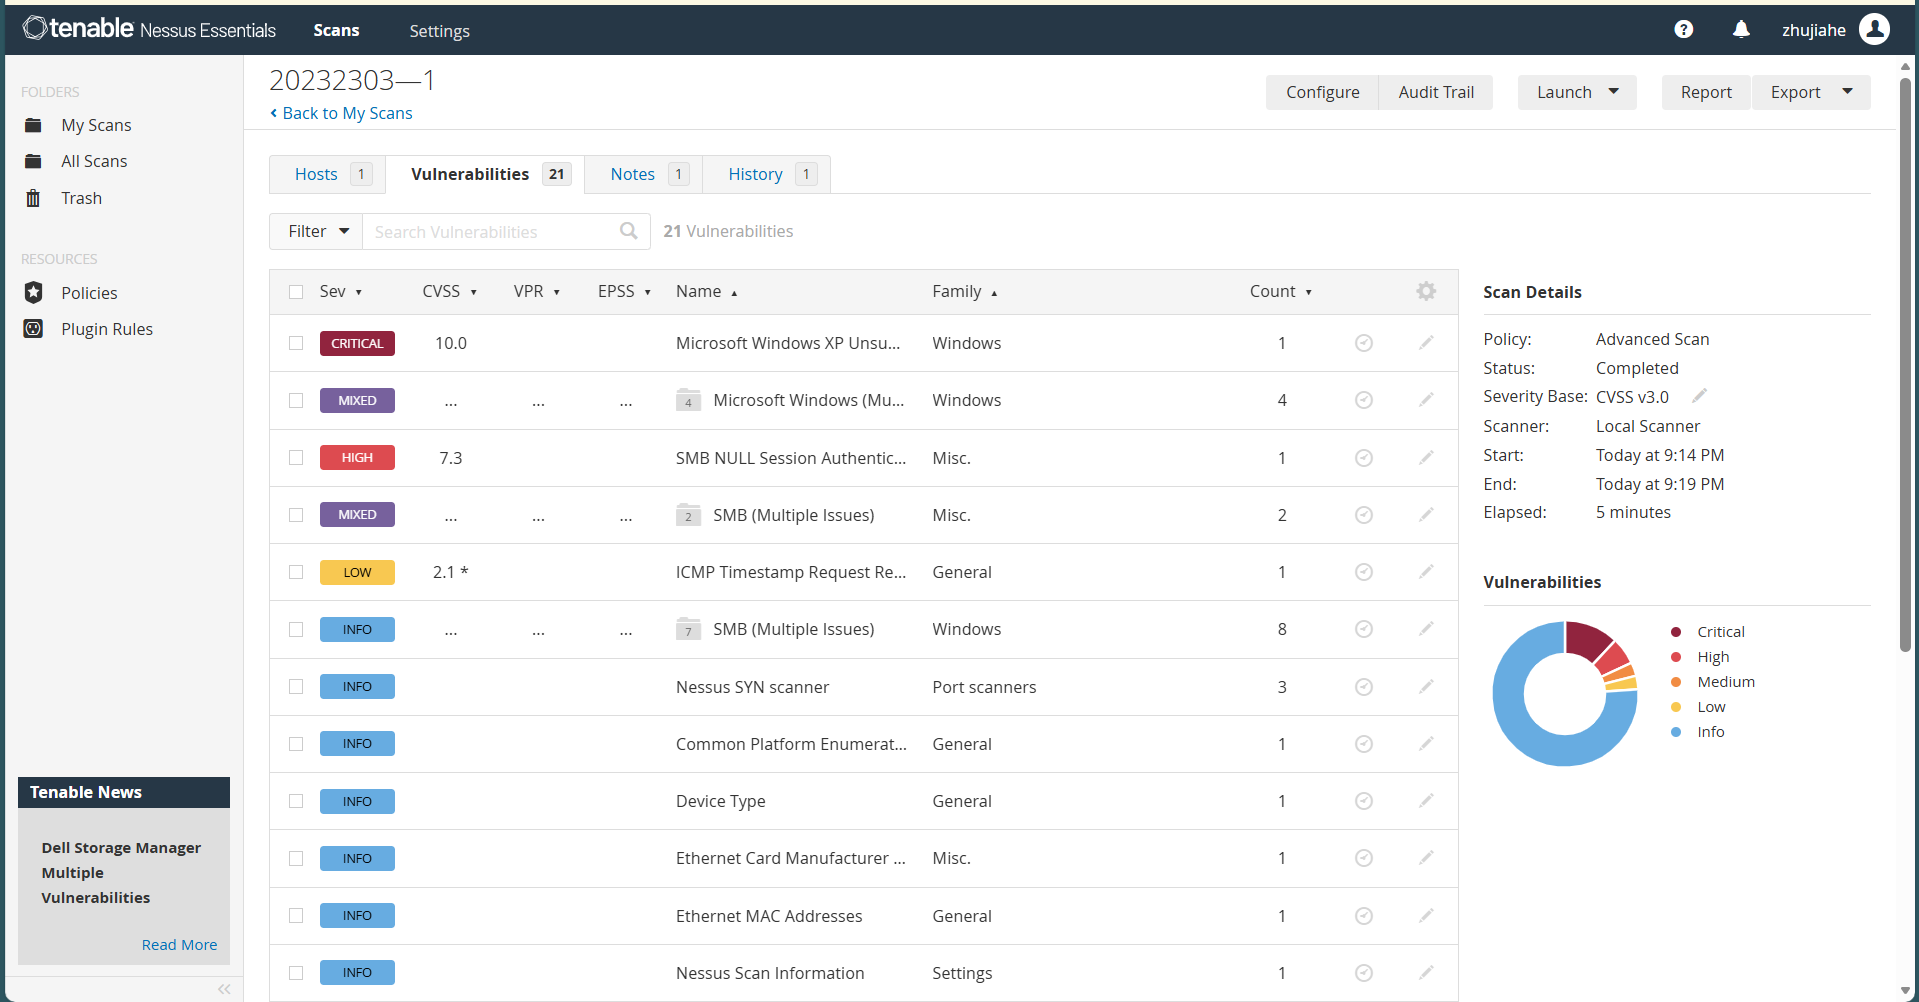This screenshot has width=1919, height=1002.
Task: Check the Microsoft Windows XP Unsupported row
Action: click(296, 343)
